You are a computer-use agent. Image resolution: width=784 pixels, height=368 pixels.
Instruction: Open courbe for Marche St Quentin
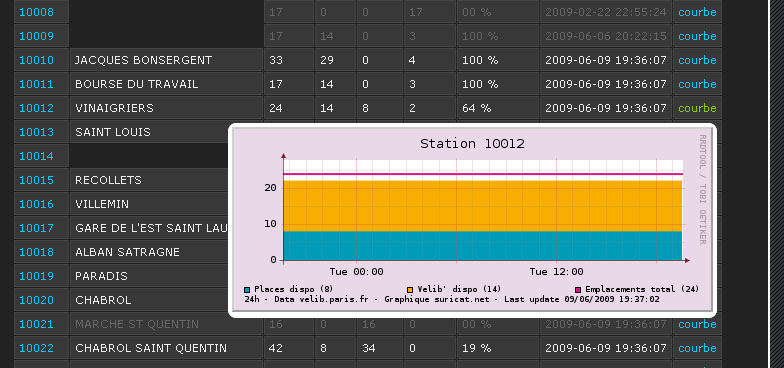(697, 324)
